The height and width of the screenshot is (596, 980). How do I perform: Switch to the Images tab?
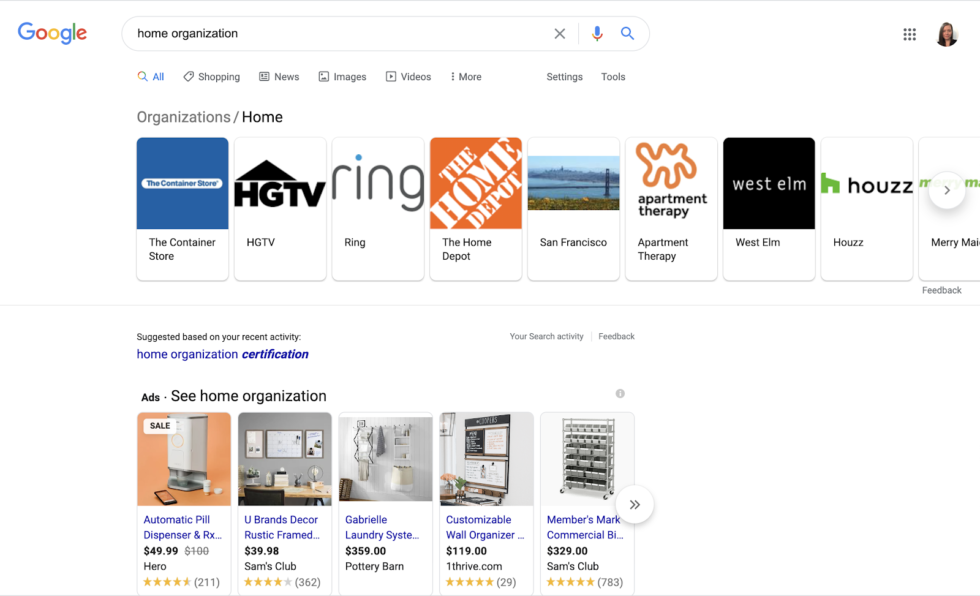point(342,77)
